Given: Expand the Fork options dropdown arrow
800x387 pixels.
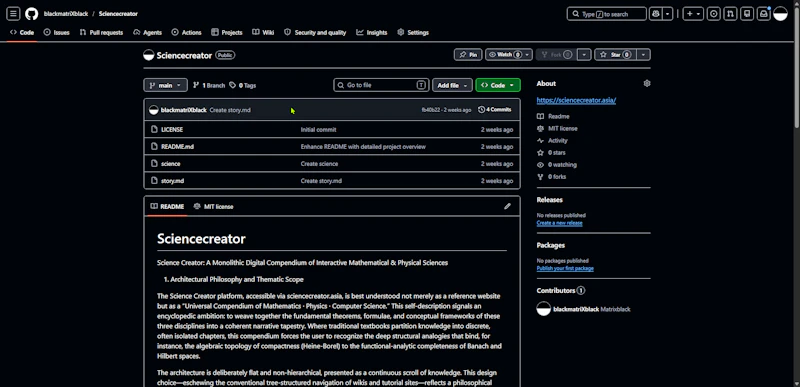Looking at the screenshot, I should (585, 55).
